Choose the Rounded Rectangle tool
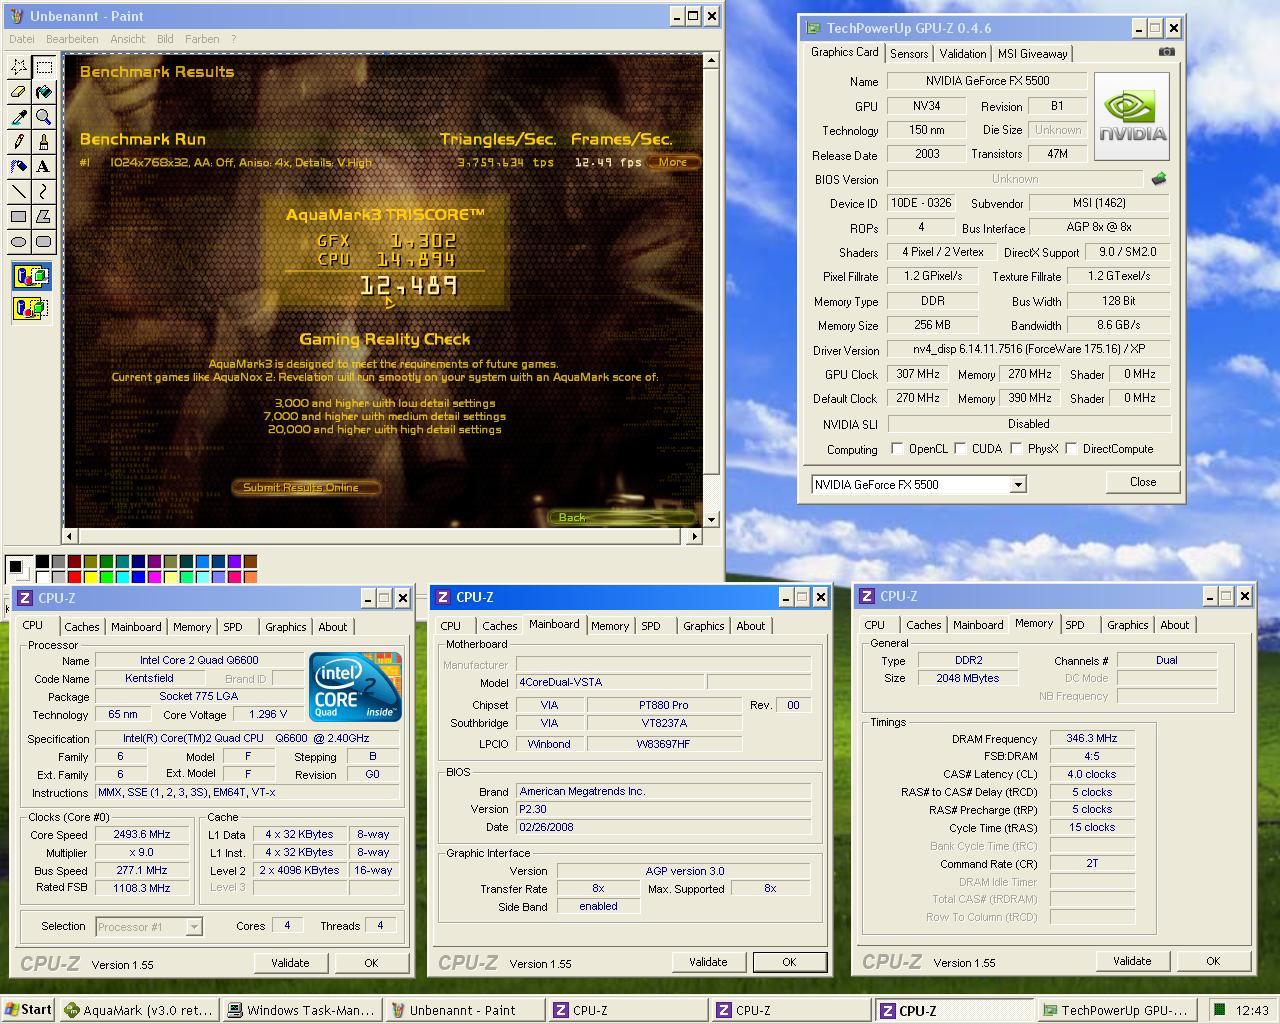 click(x=44, y=241)
